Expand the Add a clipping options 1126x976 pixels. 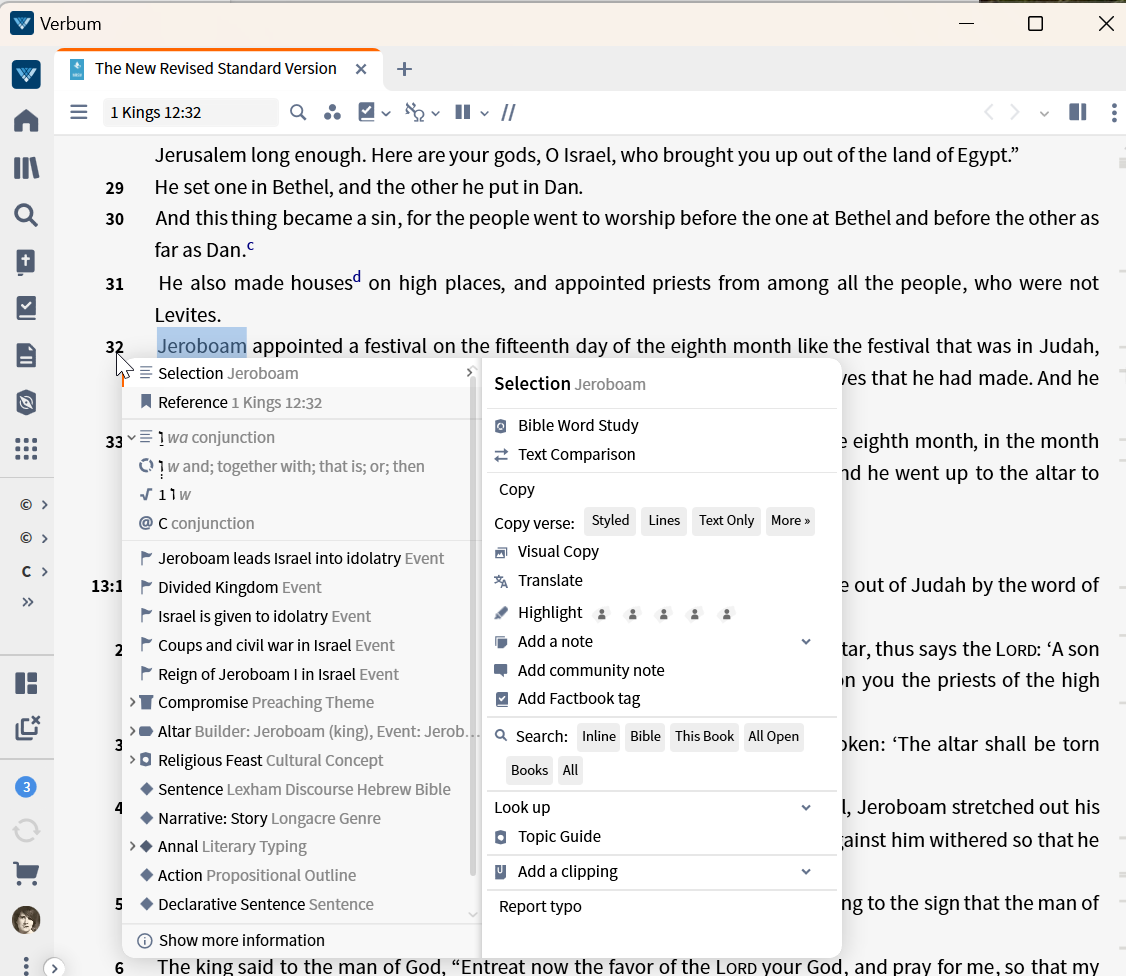click(x=806, y=871)
